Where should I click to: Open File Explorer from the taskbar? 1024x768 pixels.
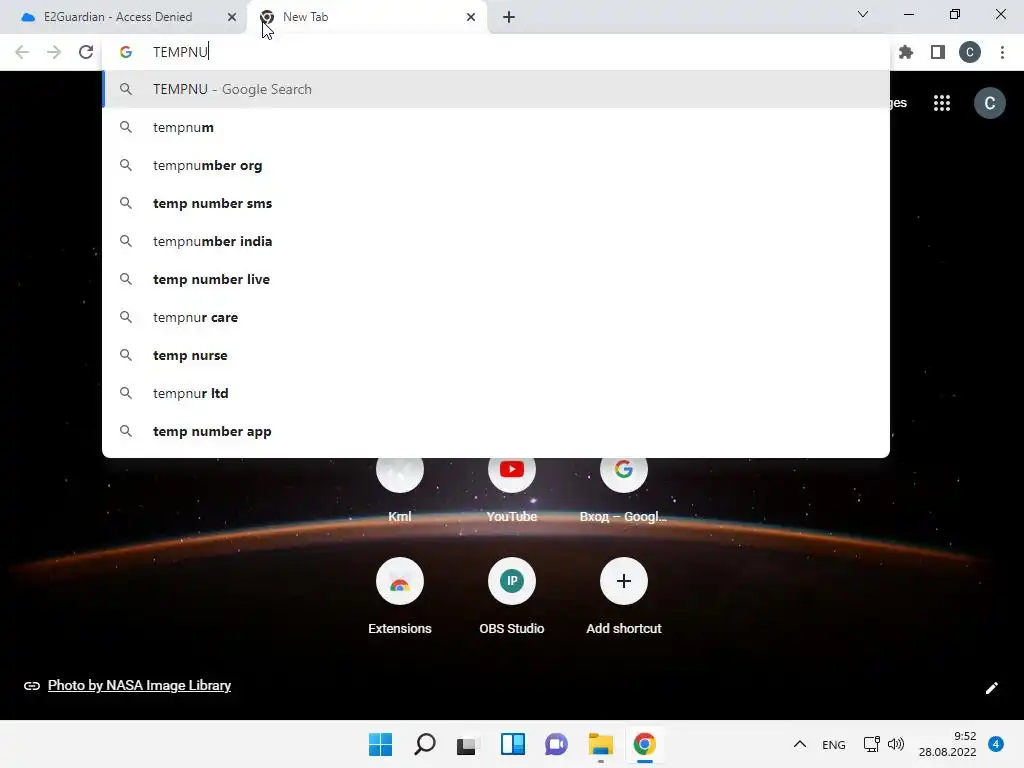tap(600, 744)
